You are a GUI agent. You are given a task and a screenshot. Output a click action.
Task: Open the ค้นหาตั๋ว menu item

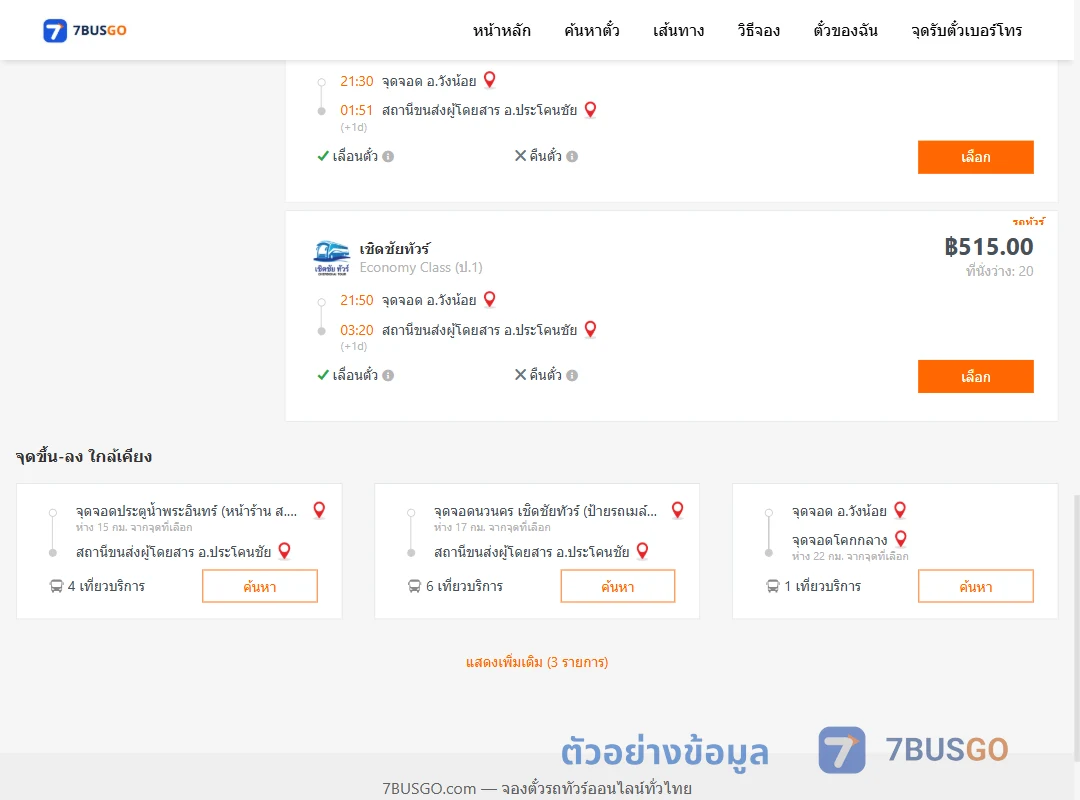(x=592, y=30)
